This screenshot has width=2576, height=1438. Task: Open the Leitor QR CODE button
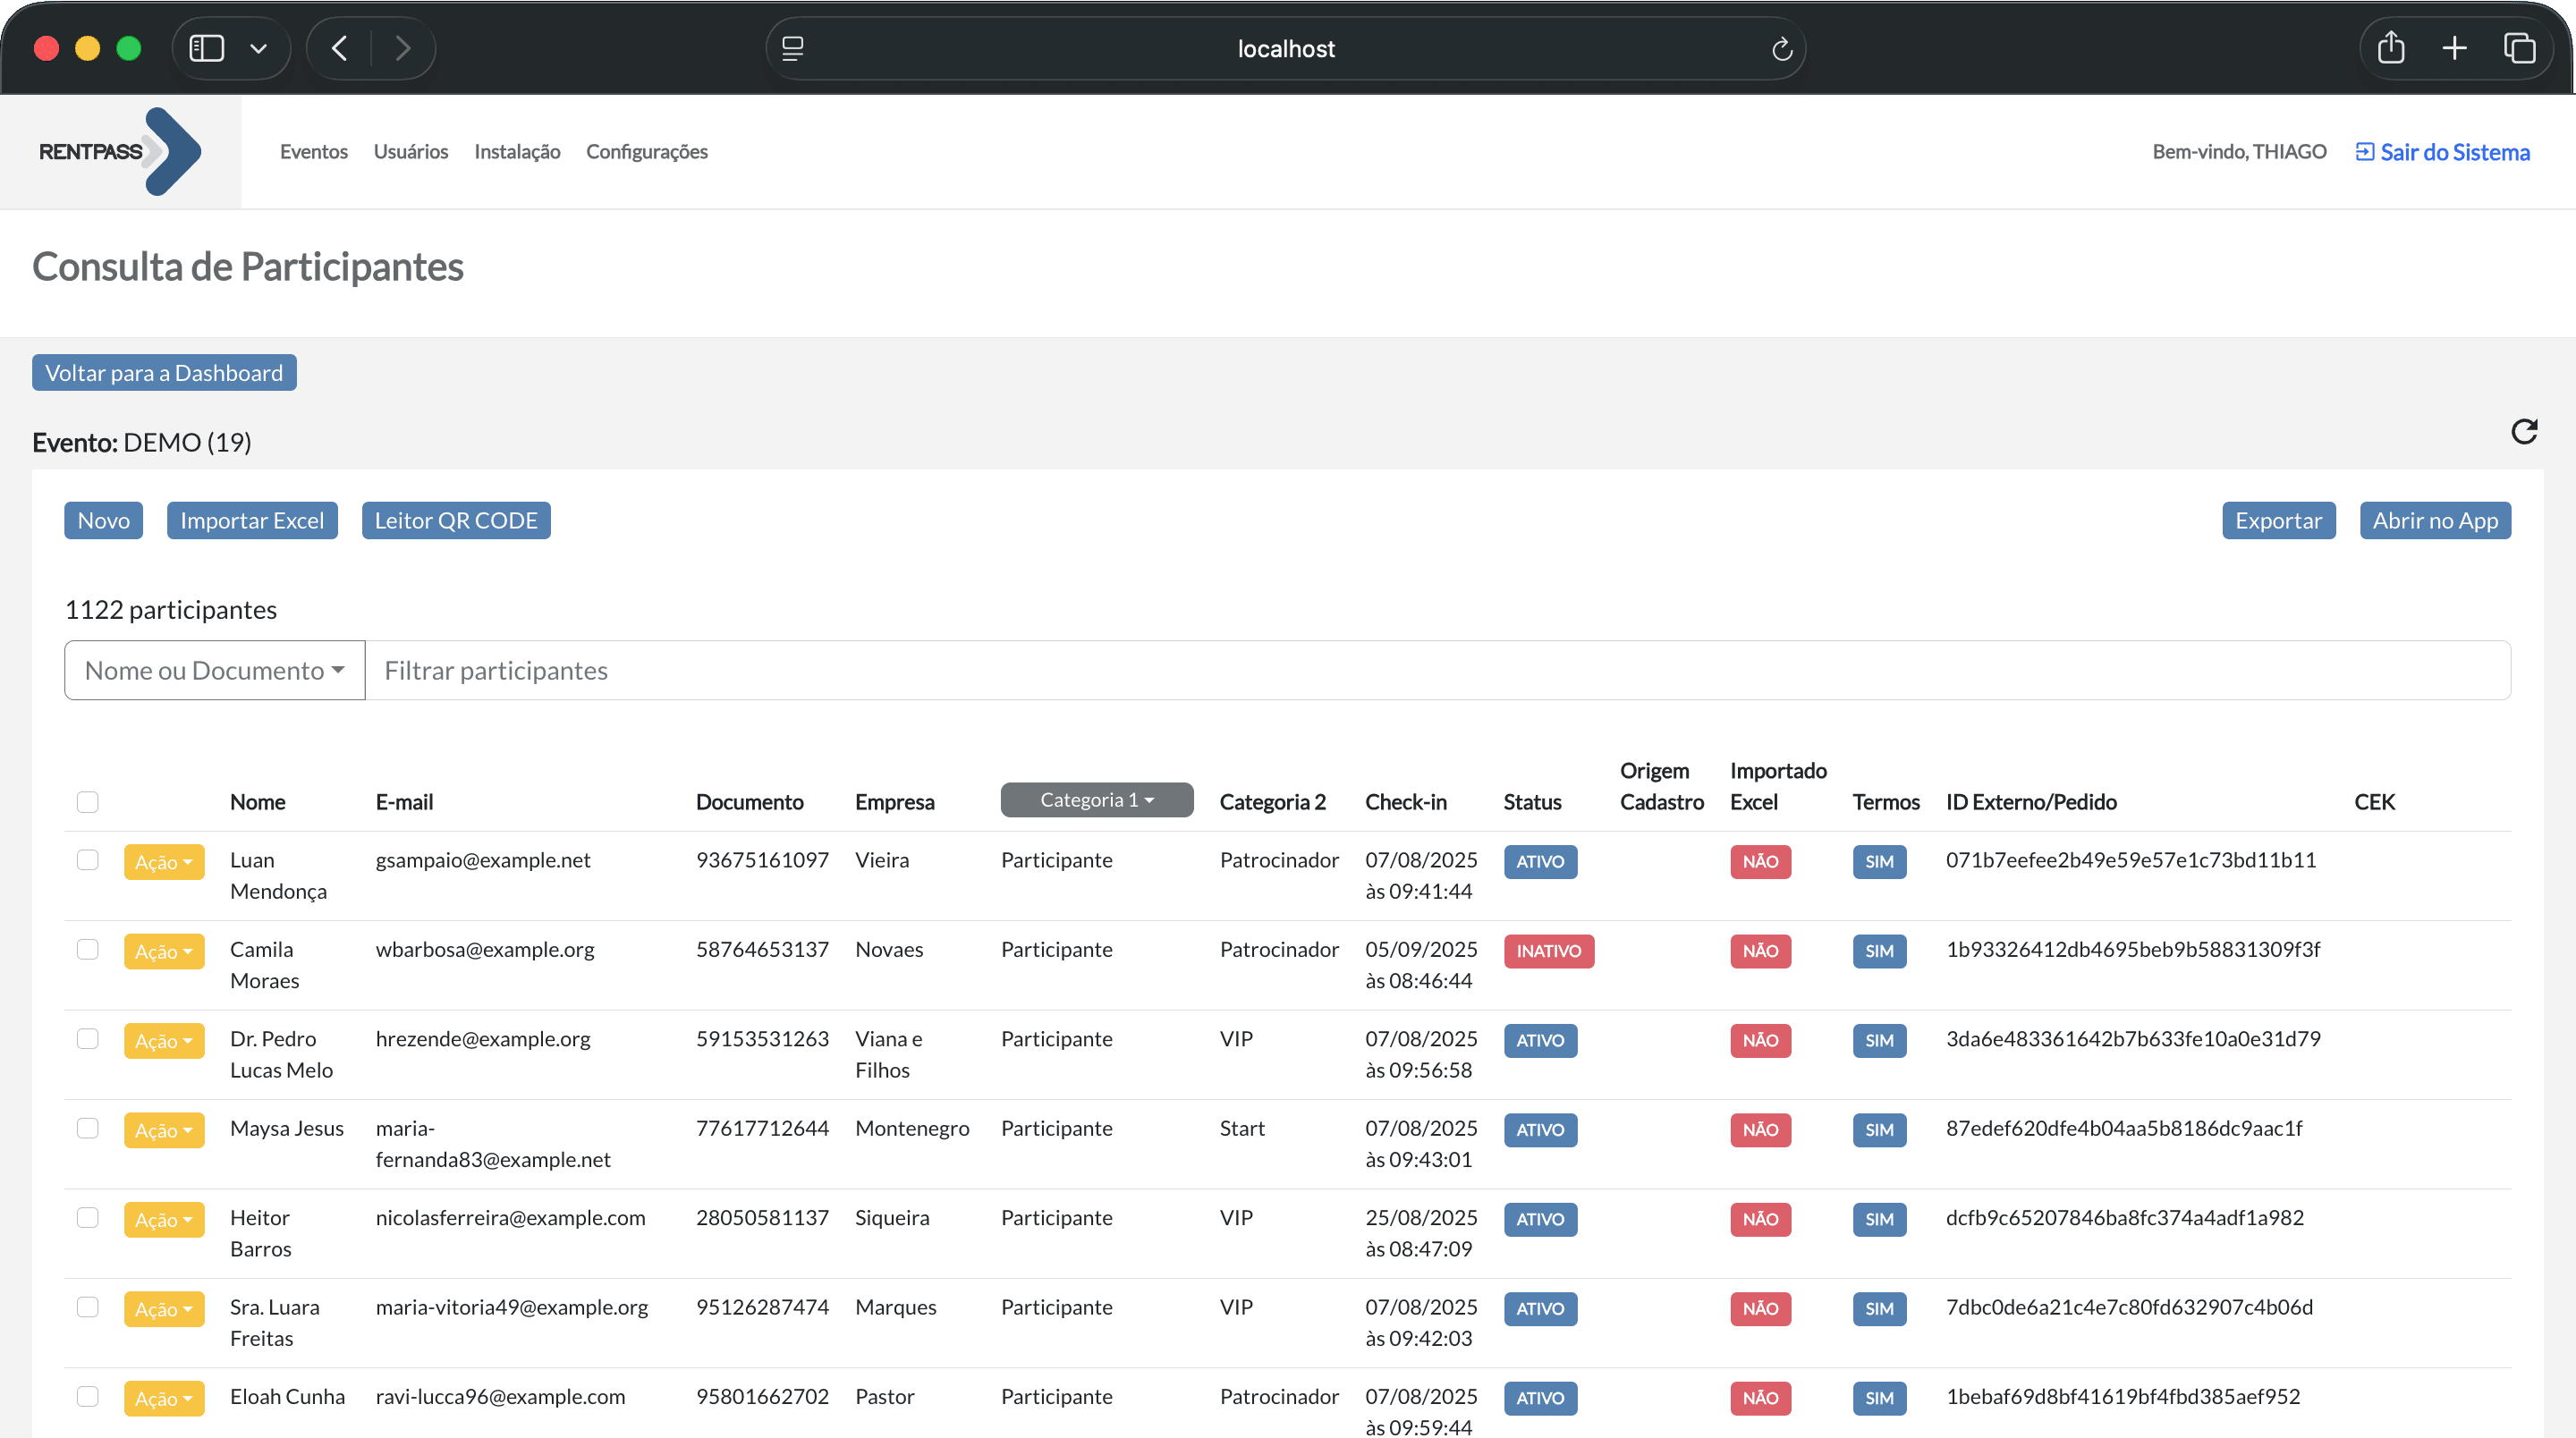456,520
